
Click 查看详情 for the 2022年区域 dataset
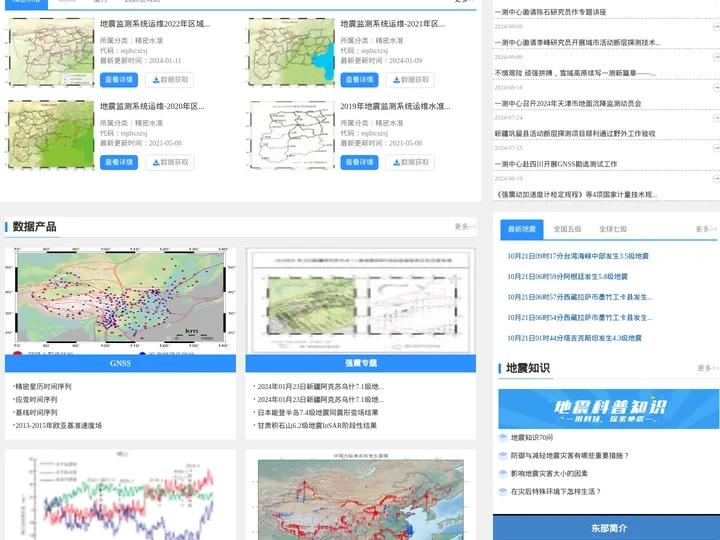coord(119,80)
